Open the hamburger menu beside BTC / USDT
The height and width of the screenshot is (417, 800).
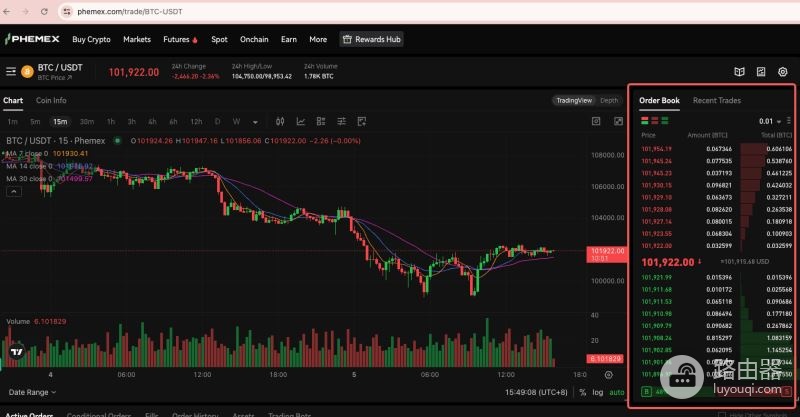click(x=11, y=71)
